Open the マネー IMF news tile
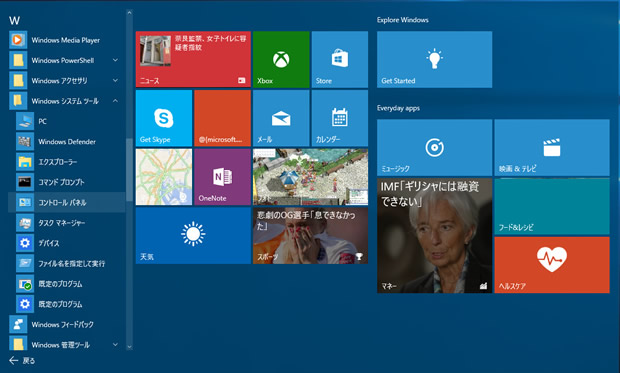This screenshot has height=373, width=620. point(435,236)
